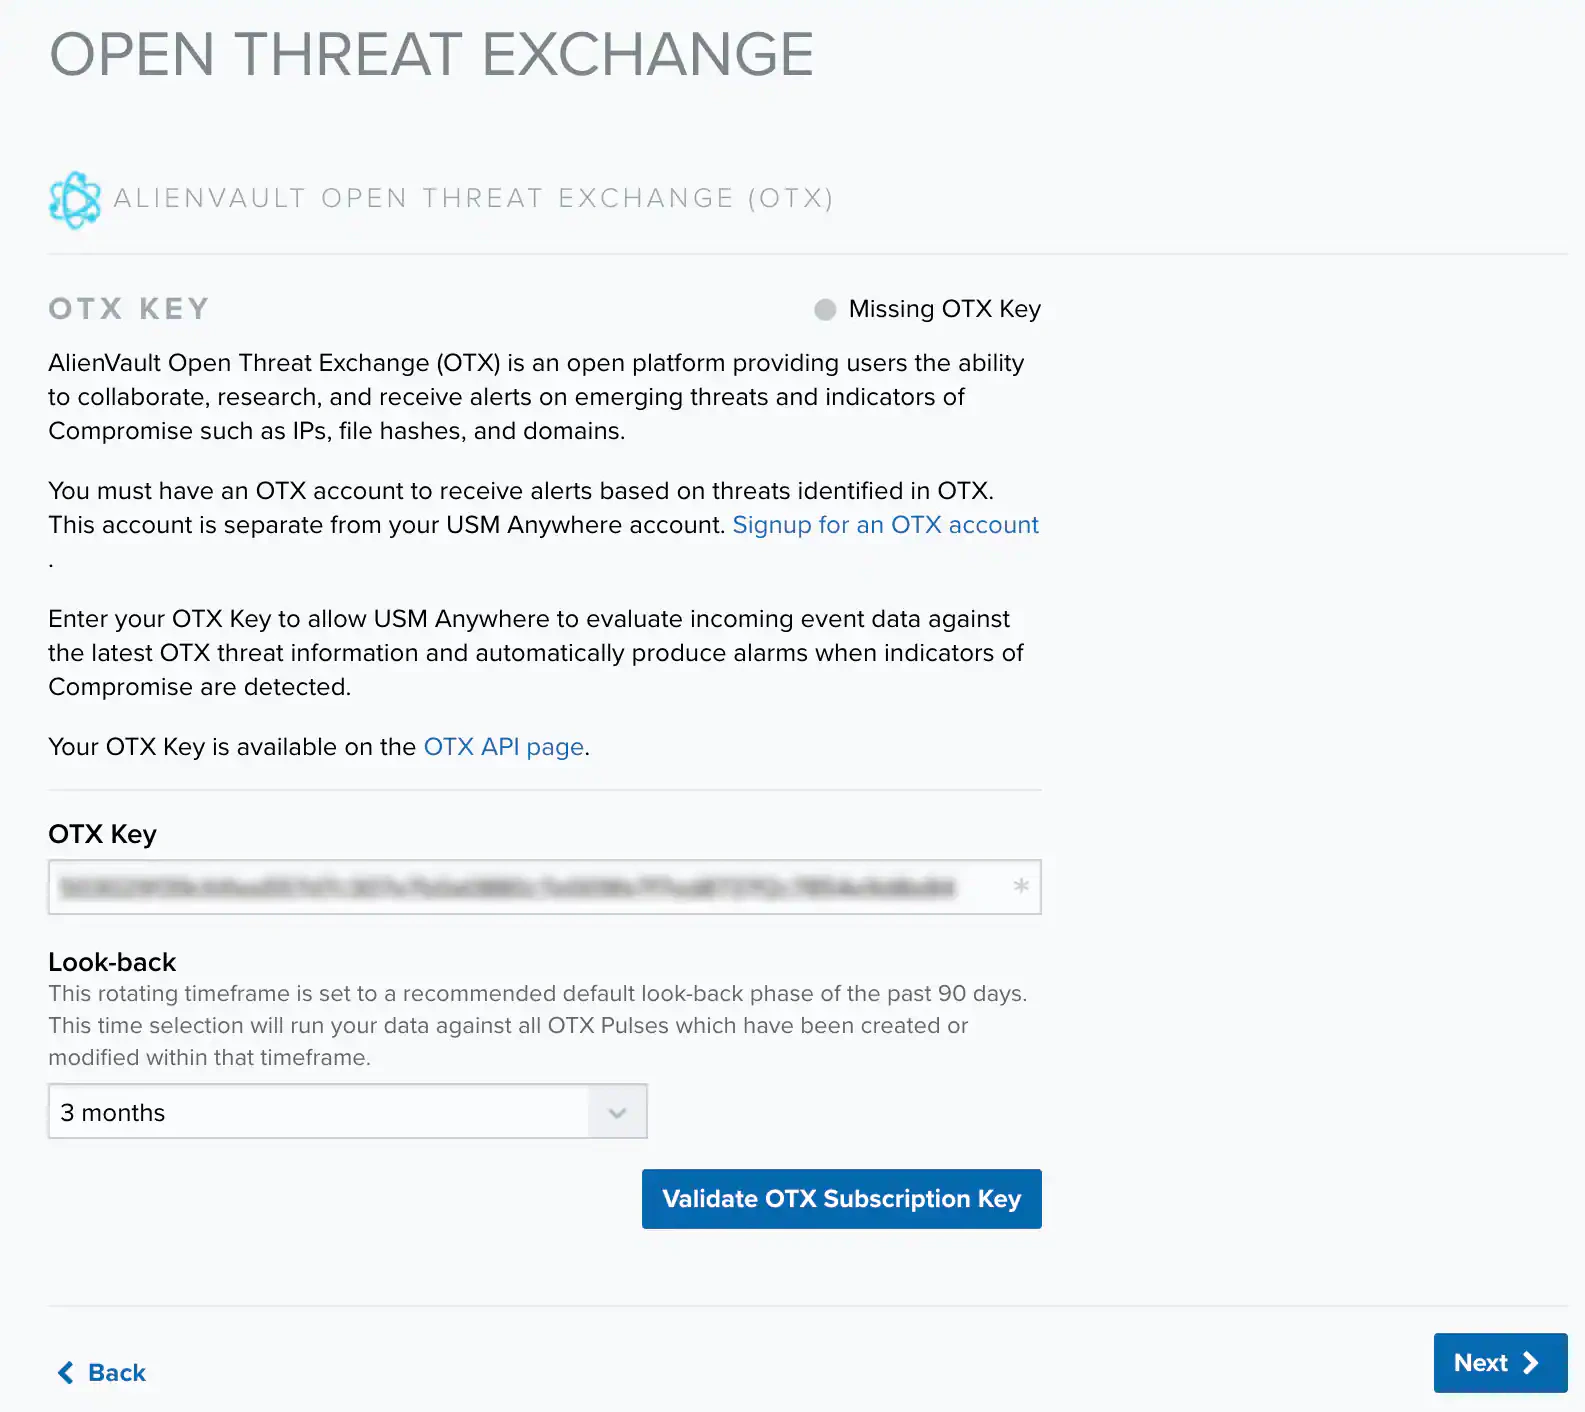Focus the OTX Key input field
This screenshot has height=1412, width=1585.
point(545,887)
